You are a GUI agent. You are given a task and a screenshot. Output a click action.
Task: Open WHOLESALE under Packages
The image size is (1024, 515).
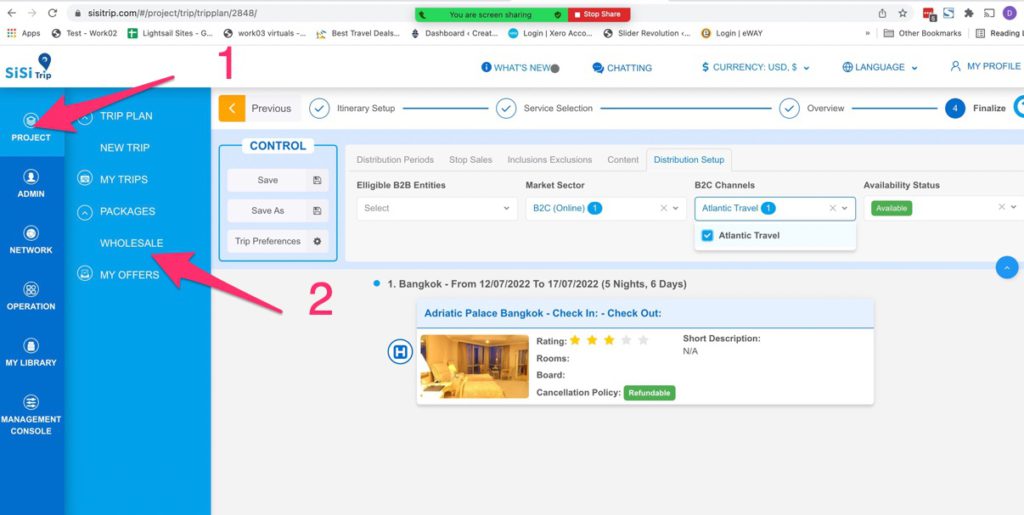tap(131, 243)
